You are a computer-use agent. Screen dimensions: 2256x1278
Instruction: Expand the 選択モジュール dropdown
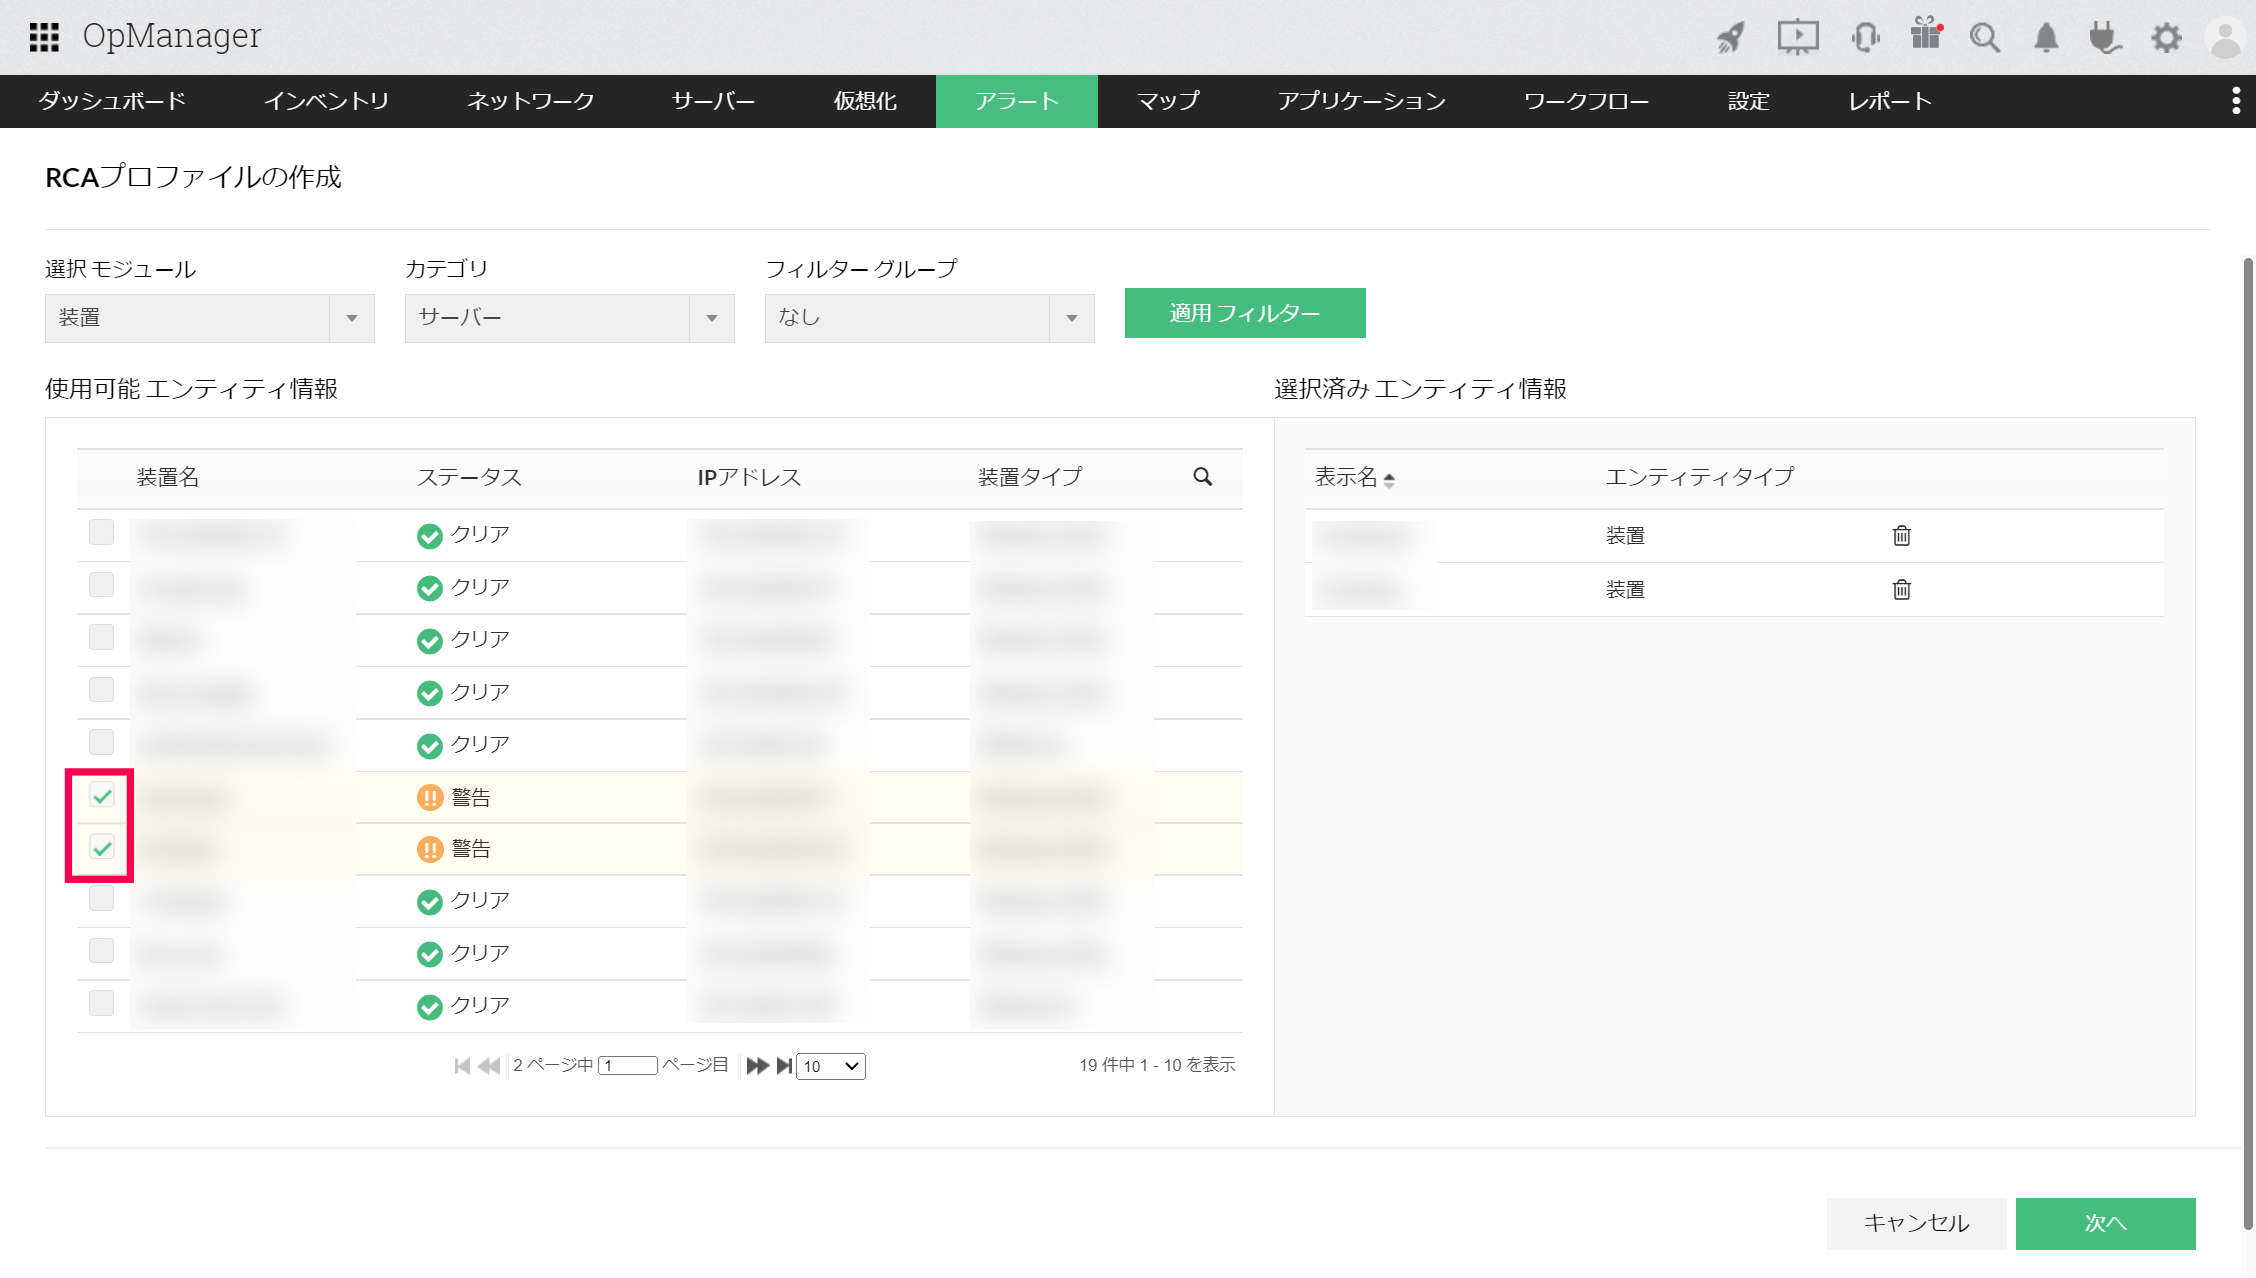click(x=210, y=318)
